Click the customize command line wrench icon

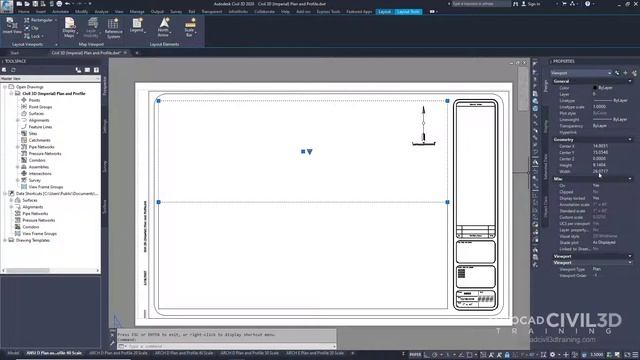coord(113,343)
